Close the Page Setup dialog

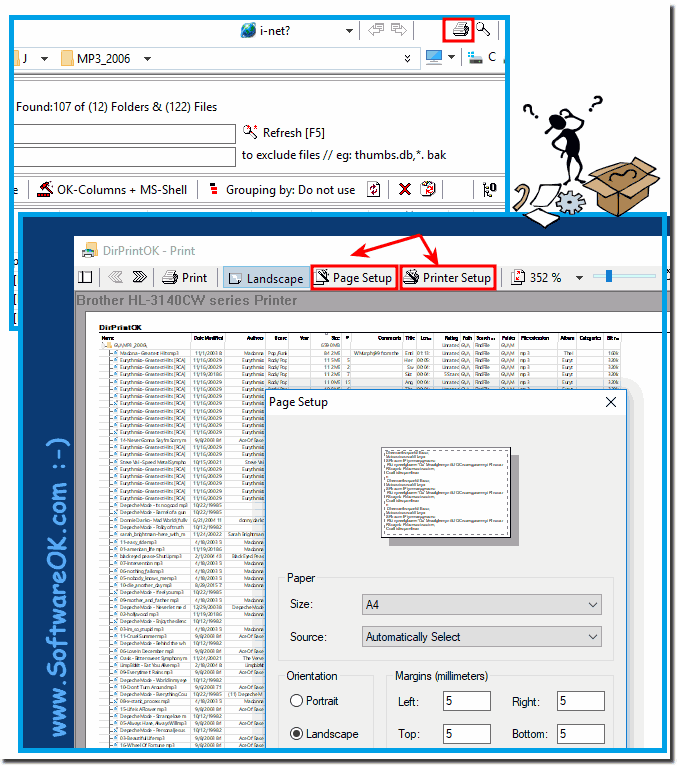pyautogui.click(x=611, y=402)
